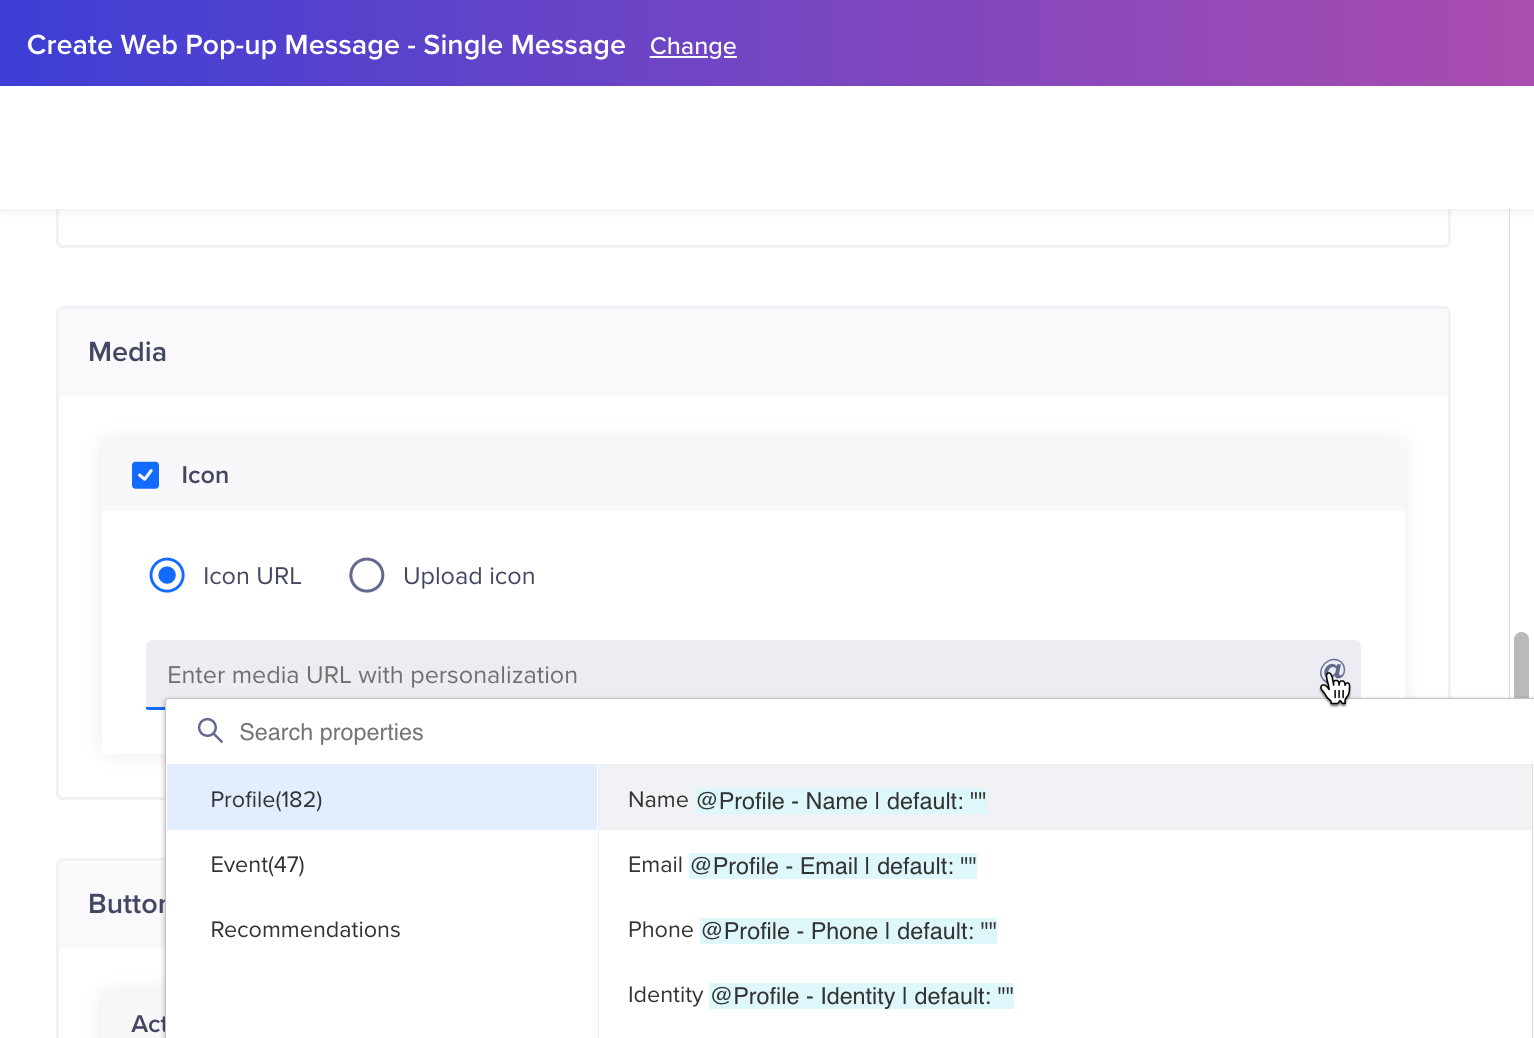This screenshot has width=1534, height=1038.
Task: Choose the Identity profile property
Action: [1065, 995]
